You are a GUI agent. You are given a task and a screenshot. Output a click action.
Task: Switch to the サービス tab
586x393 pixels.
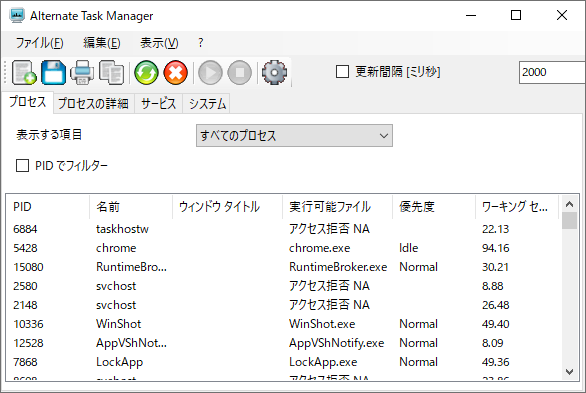(x=158, y=103)
